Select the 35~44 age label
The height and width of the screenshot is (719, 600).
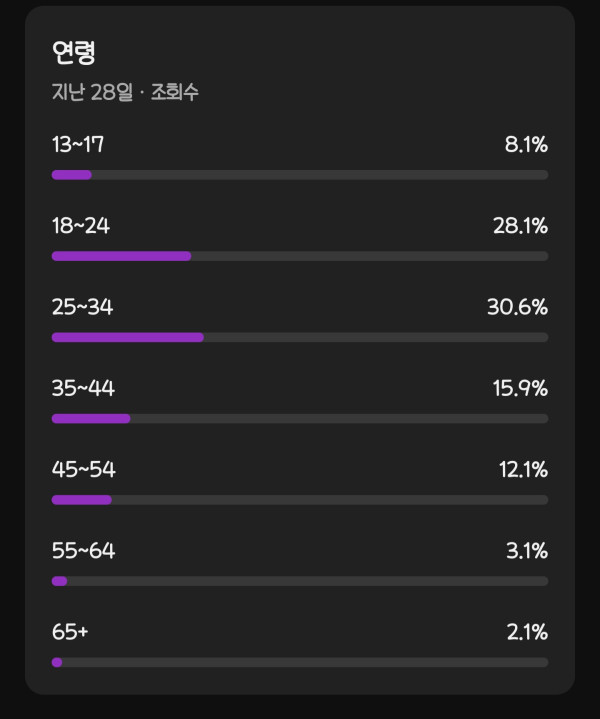[x=83, y=388]
